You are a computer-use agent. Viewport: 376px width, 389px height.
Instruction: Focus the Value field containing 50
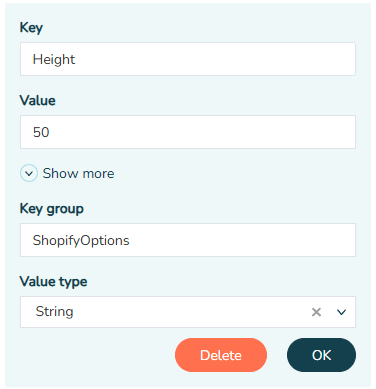pos(188,132)
